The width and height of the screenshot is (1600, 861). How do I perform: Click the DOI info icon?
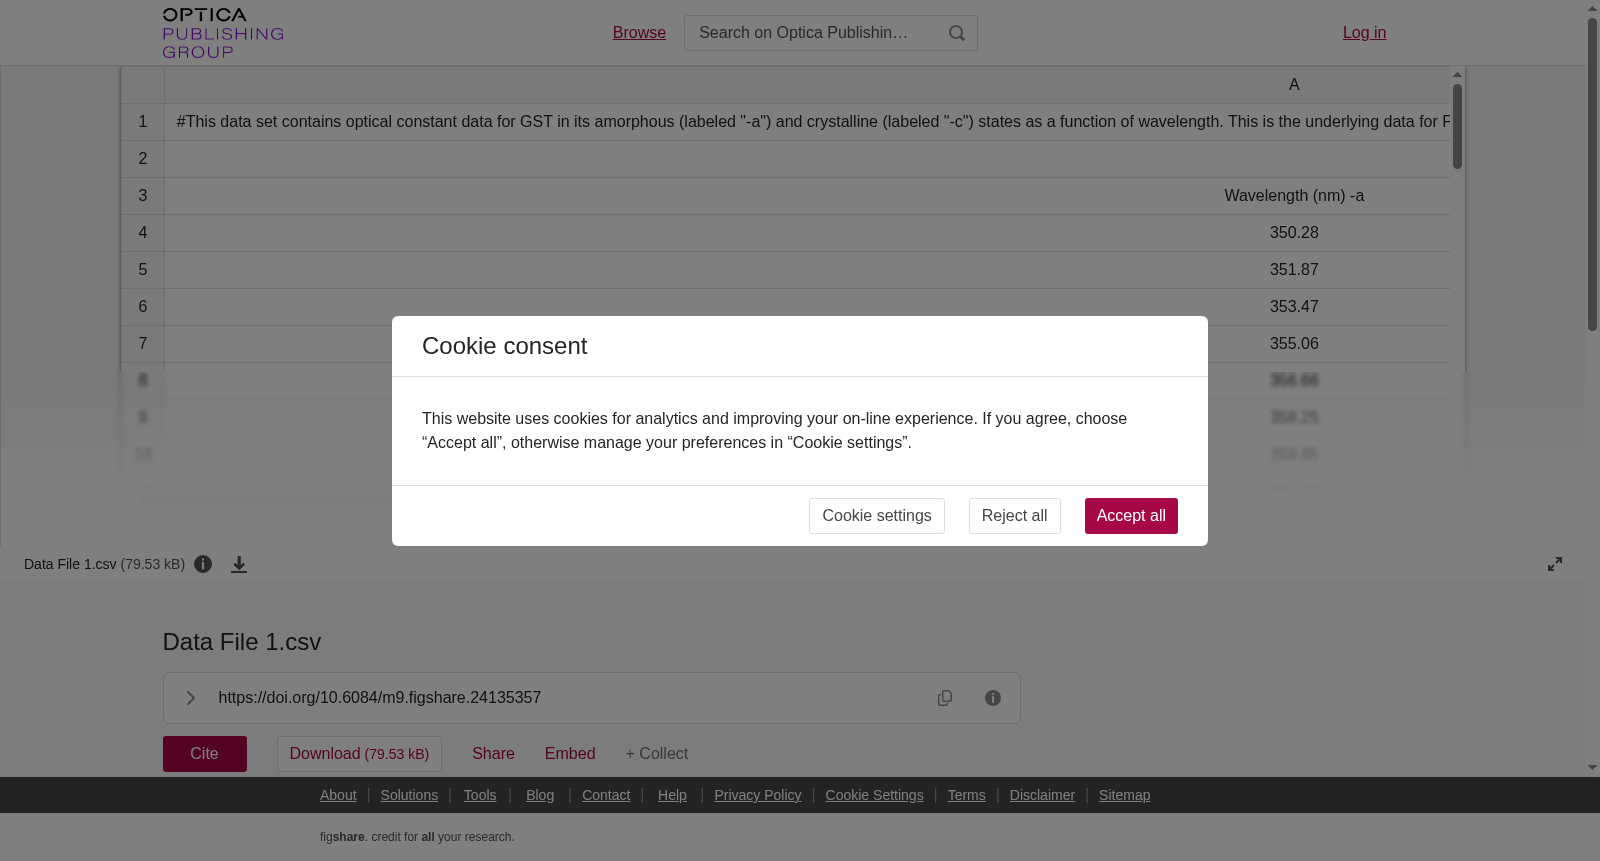point(993,698)
